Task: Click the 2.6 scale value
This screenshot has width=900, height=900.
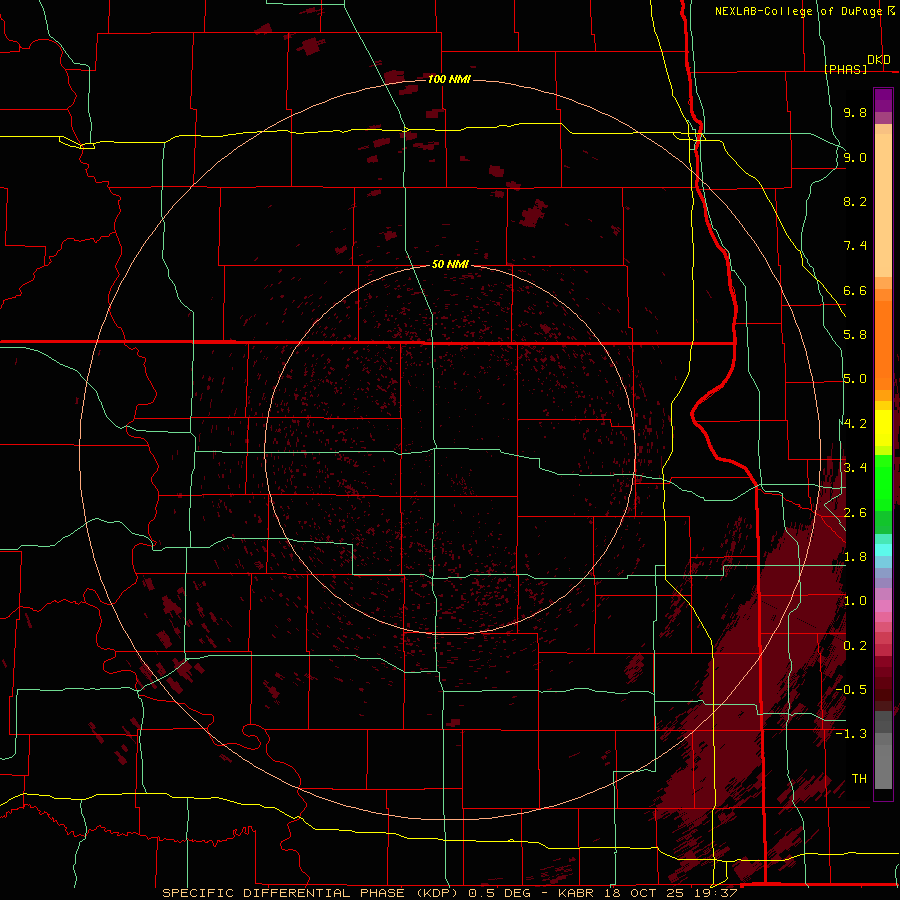Action: pos(855,513)
